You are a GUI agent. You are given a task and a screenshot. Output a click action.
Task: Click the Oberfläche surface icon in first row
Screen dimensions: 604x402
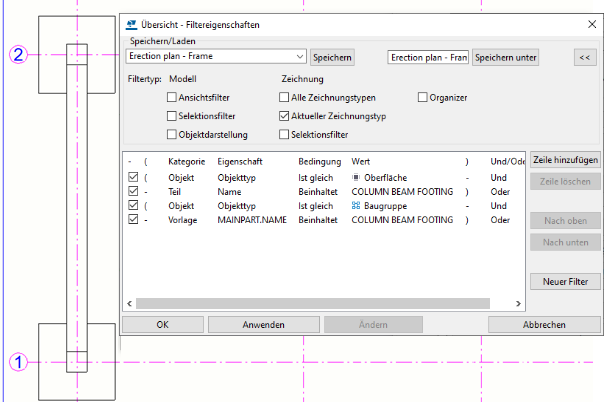356,176
